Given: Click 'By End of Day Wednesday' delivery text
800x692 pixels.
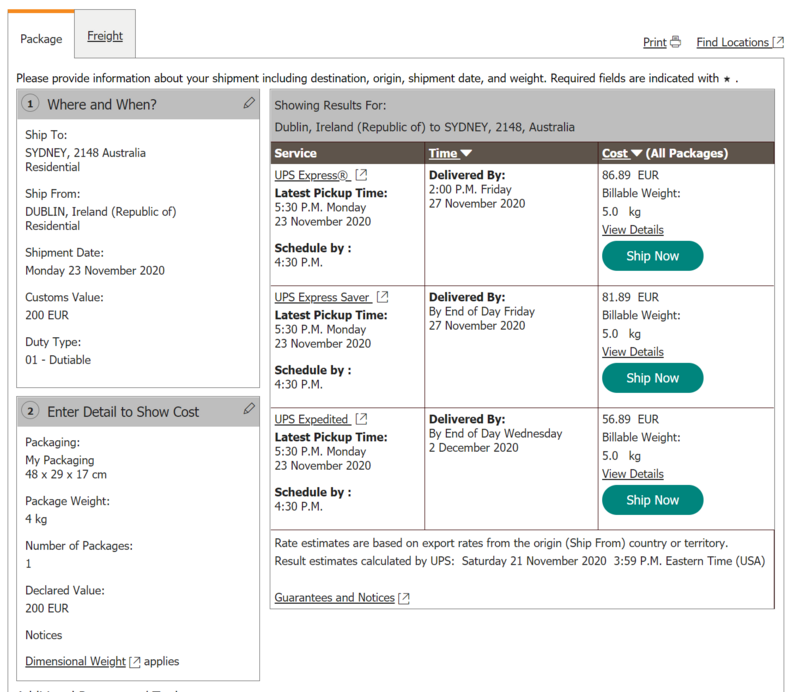Looking at the screenshot, I should 495,433.
